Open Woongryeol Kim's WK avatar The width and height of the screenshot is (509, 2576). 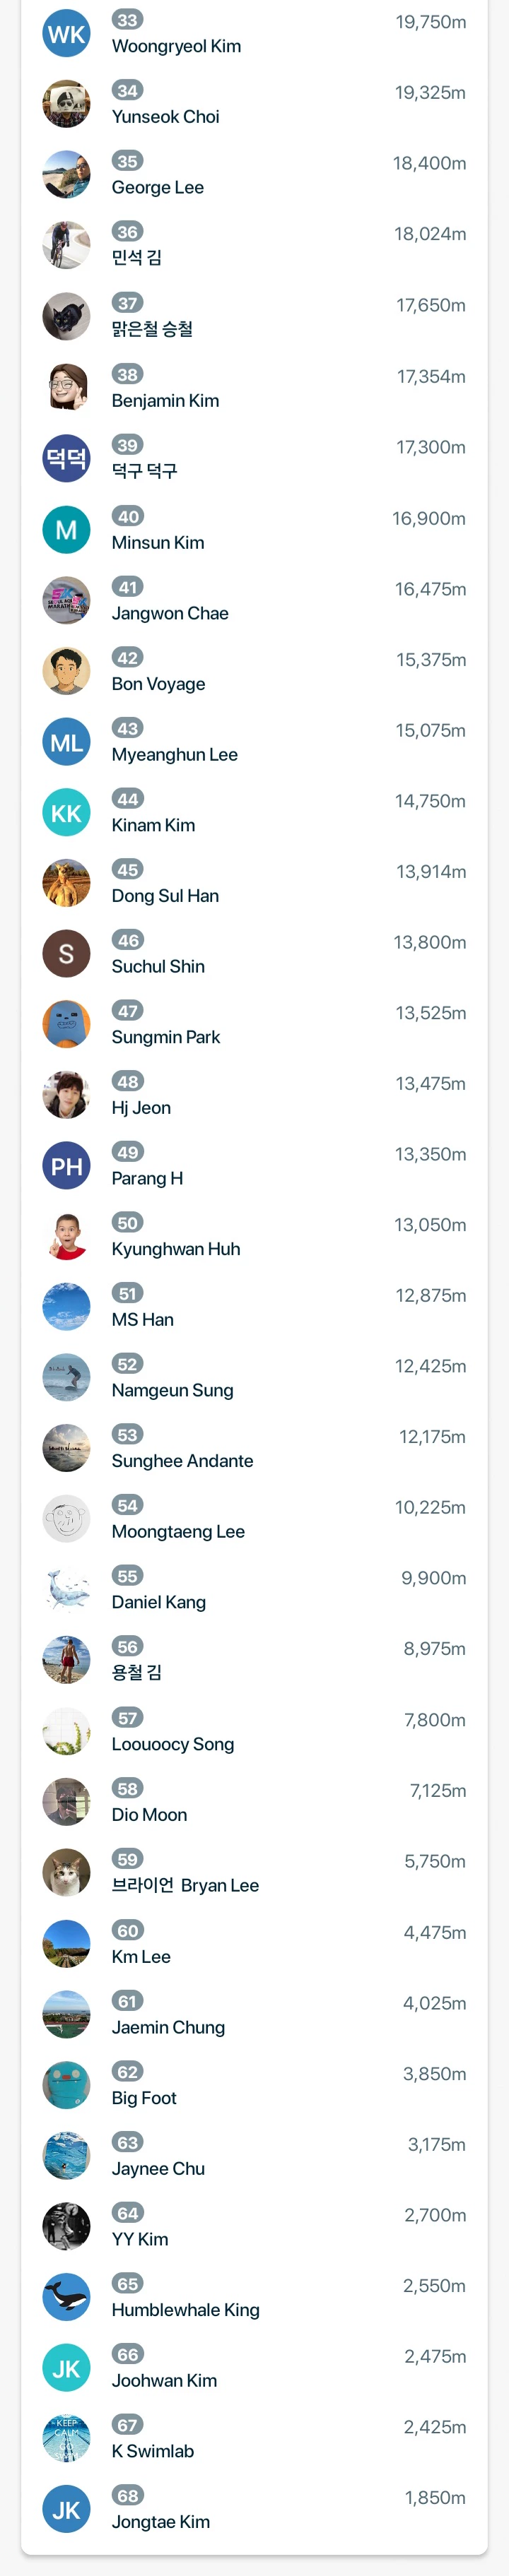tap(66, 34)
